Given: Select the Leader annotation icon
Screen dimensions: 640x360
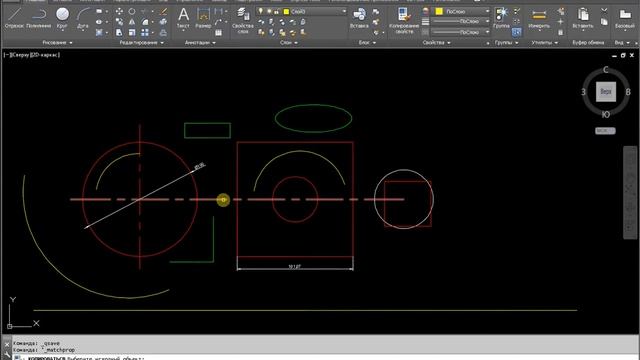Looking at the screenshot, I should tap(218, 22).
